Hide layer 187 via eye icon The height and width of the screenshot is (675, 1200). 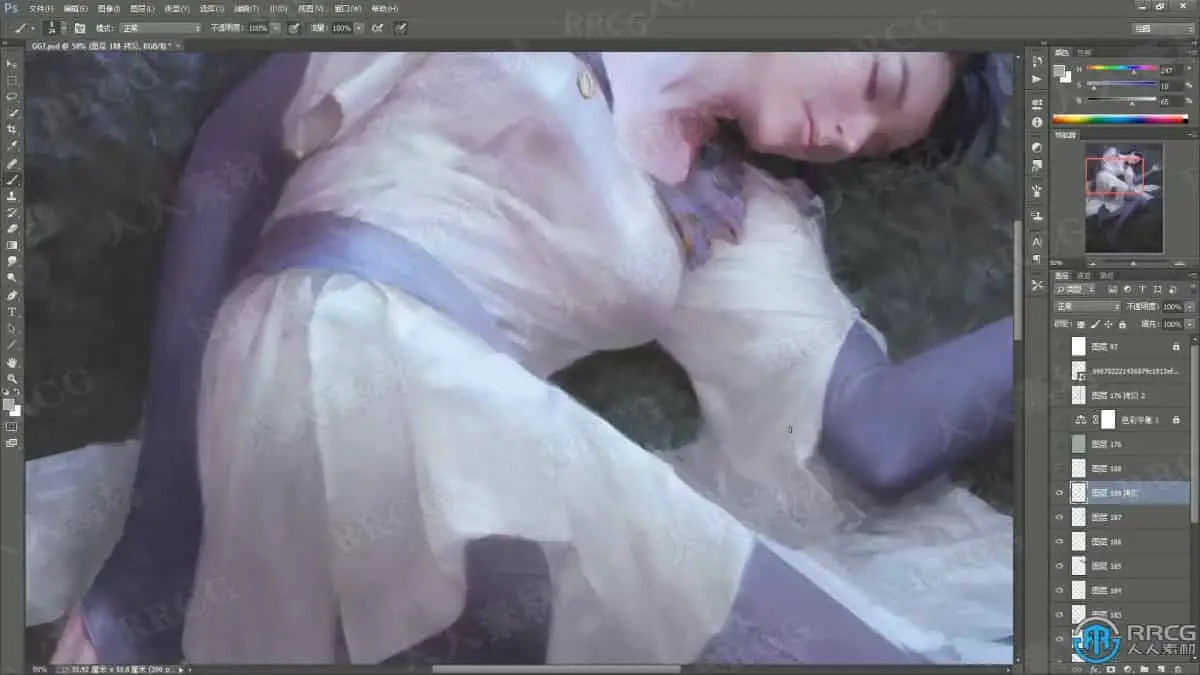pos(1060,517)
